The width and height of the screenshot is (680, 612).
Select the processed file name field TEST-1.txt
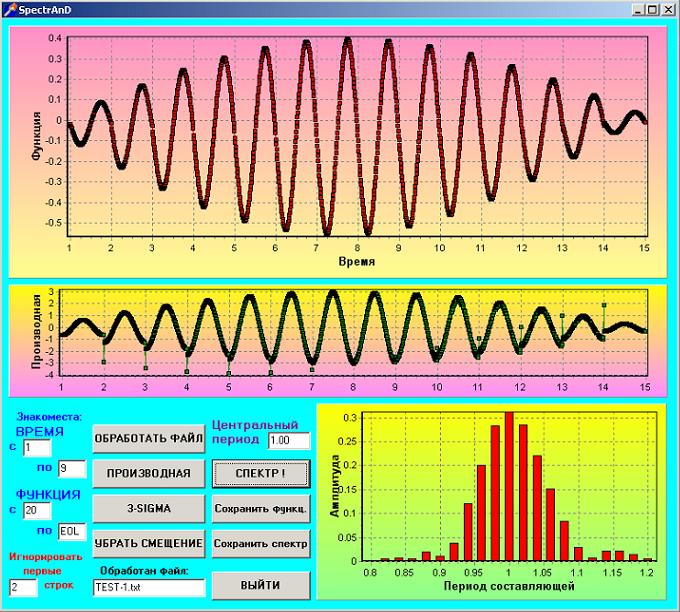[x=148, y=587]
